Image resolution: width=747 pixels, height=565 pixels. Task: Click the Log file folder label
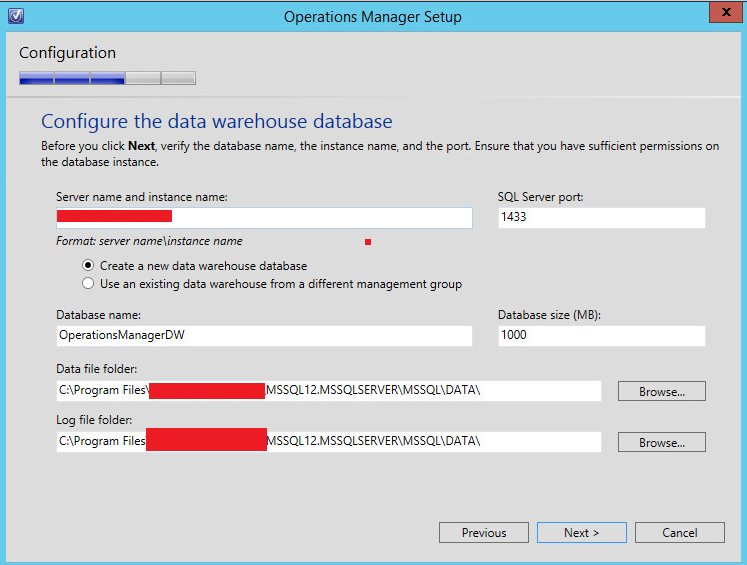coord(94,420)
